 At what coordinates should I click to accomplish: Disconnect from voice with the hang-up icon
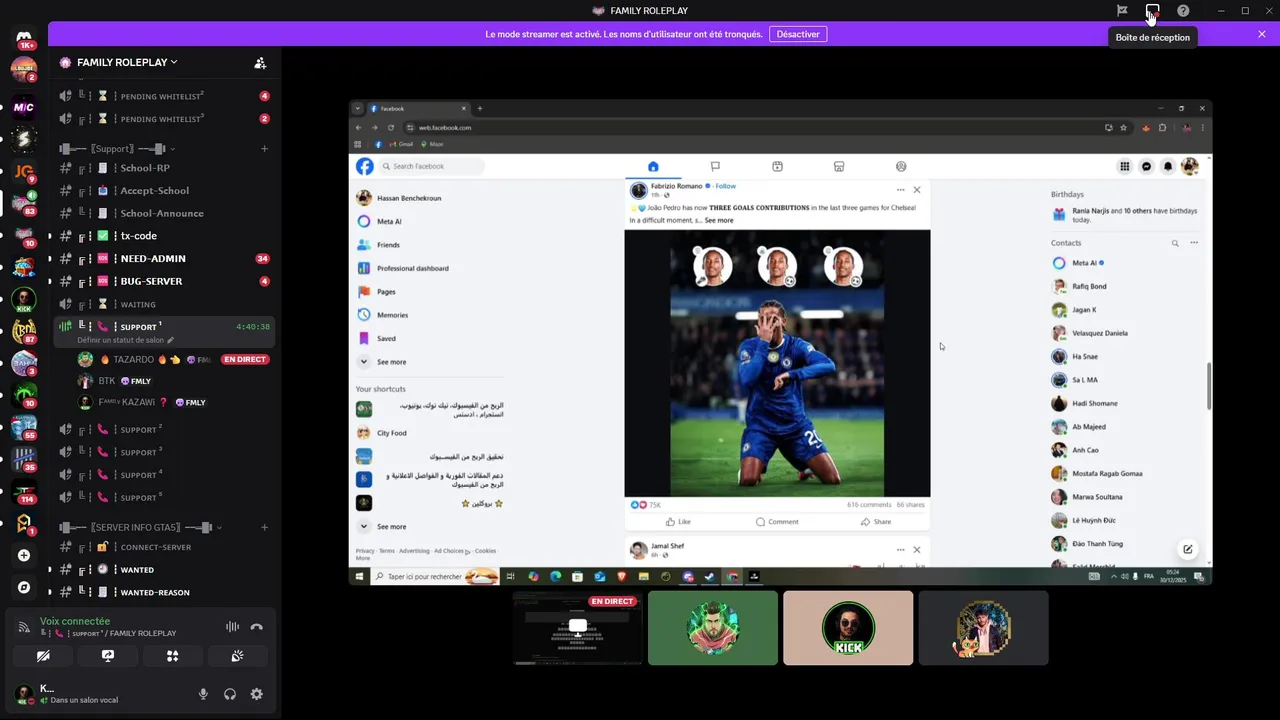point(256,627)
